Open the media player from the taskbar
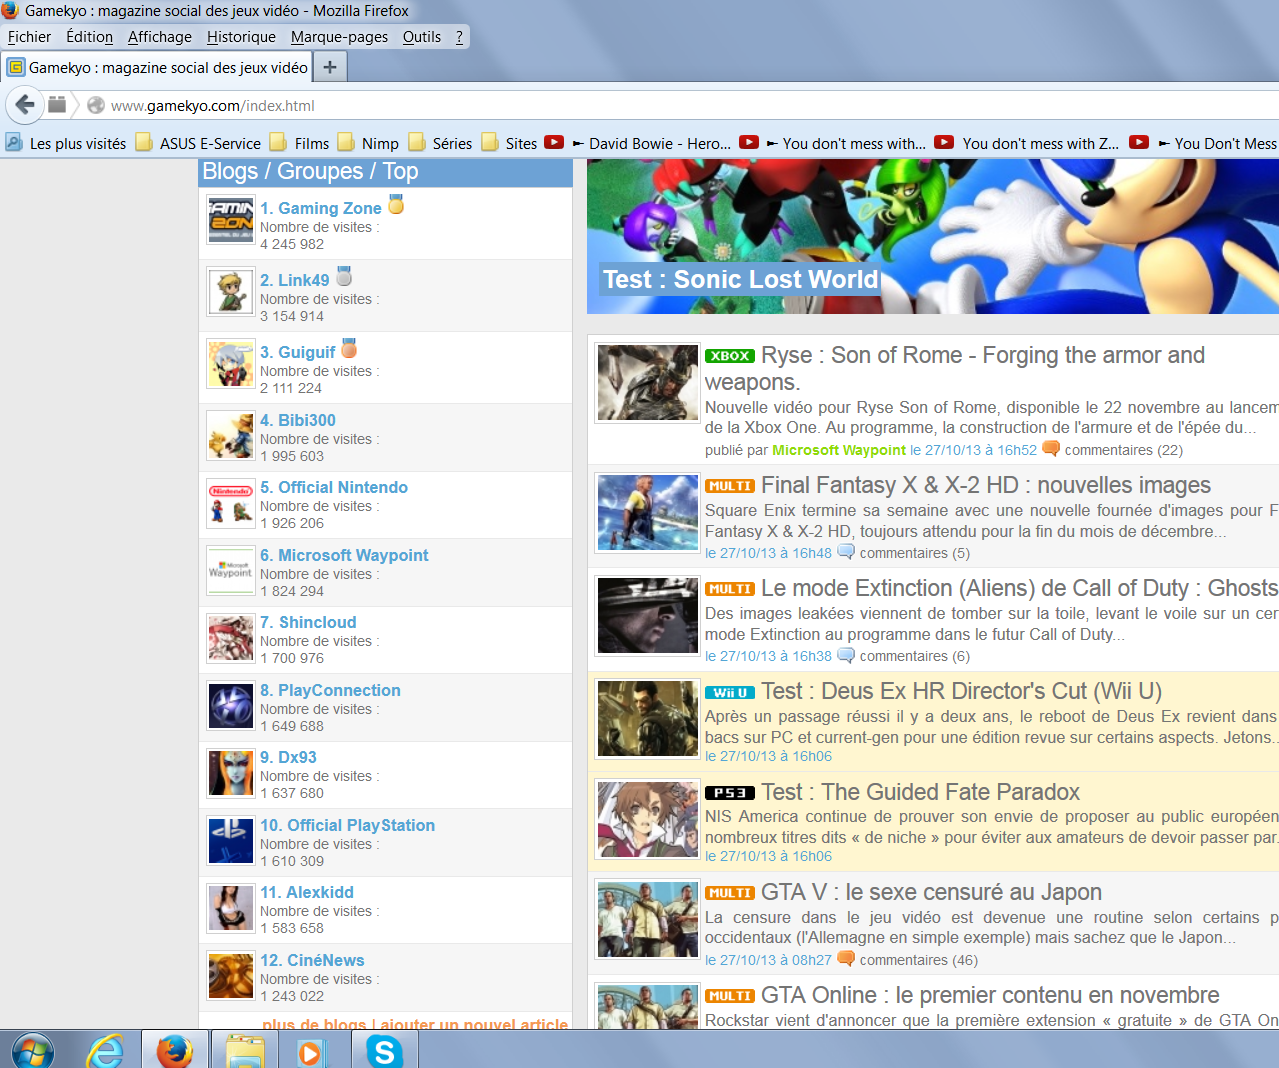This screenshot has width=1279, height=1068. point(312,1052)
